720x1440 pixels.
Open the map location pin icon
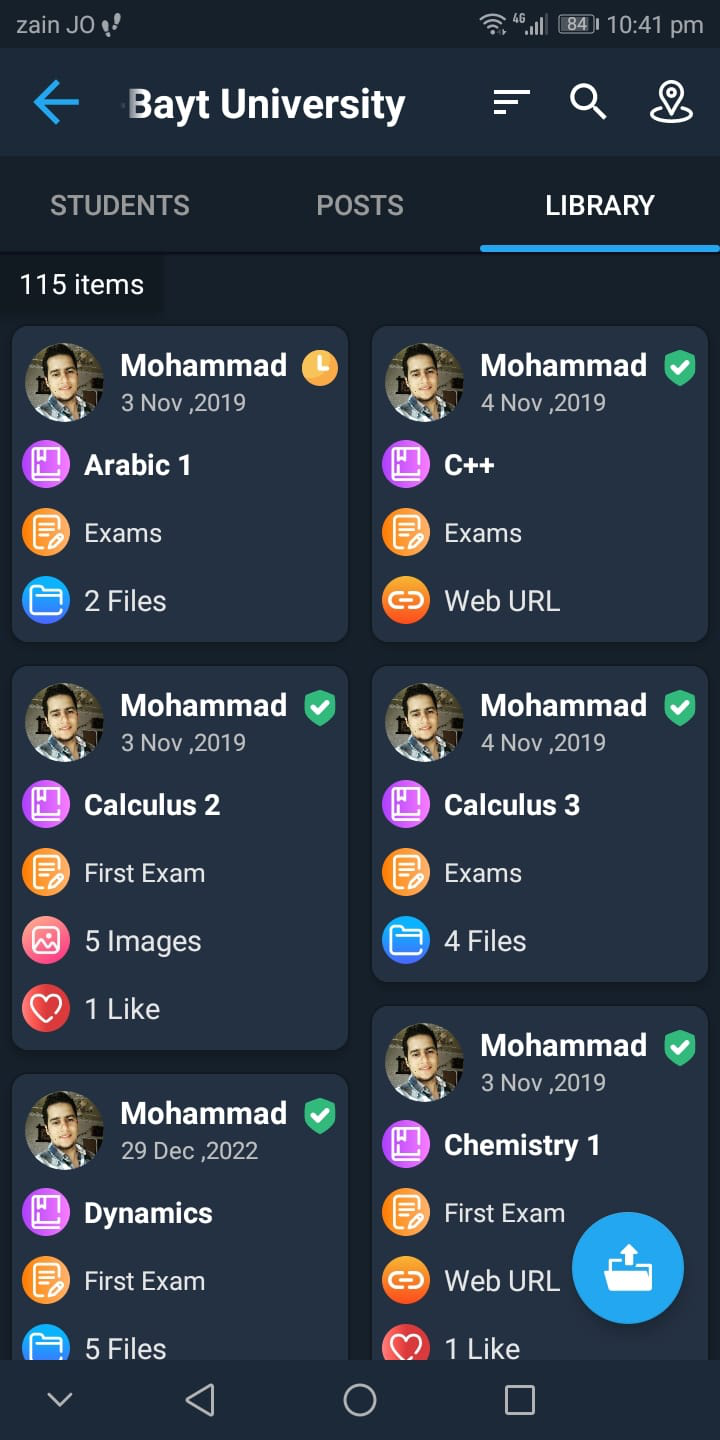click(x=671, y=103)
